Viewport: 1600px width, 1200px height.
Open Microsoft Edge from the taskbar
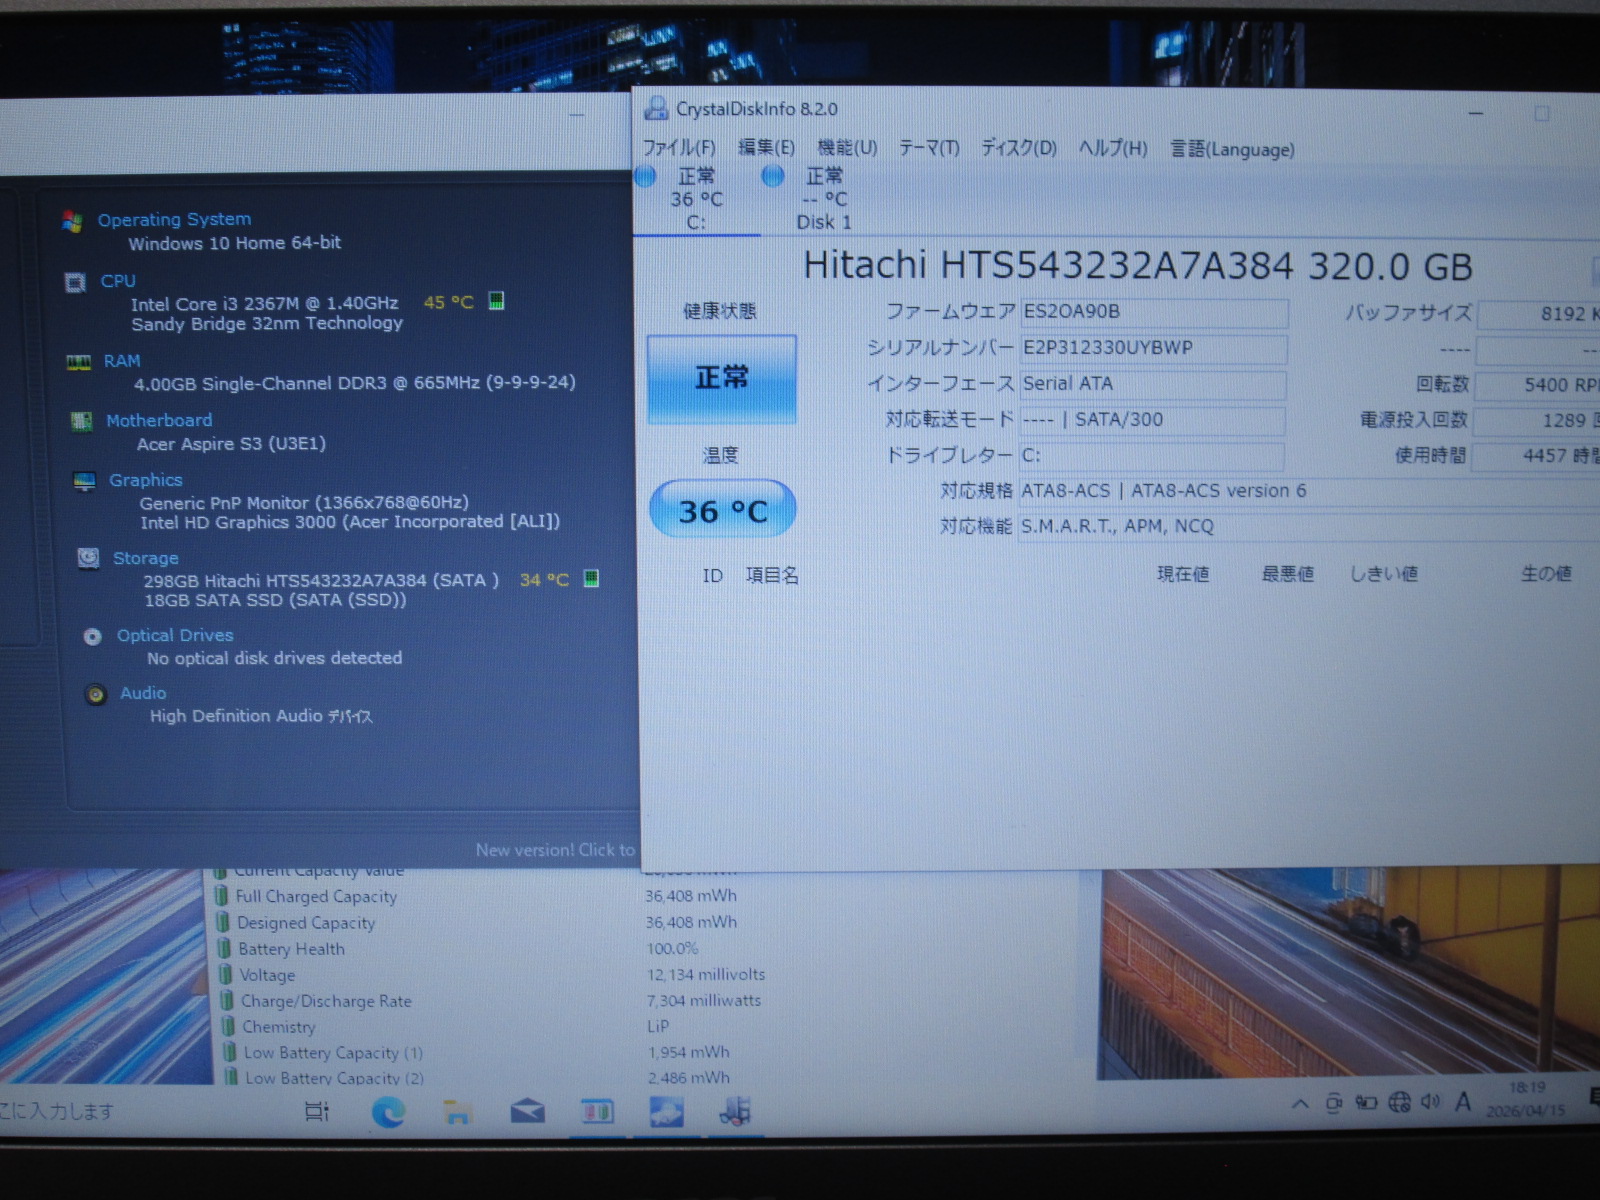pyautogui.click(x=388, y=1111)
